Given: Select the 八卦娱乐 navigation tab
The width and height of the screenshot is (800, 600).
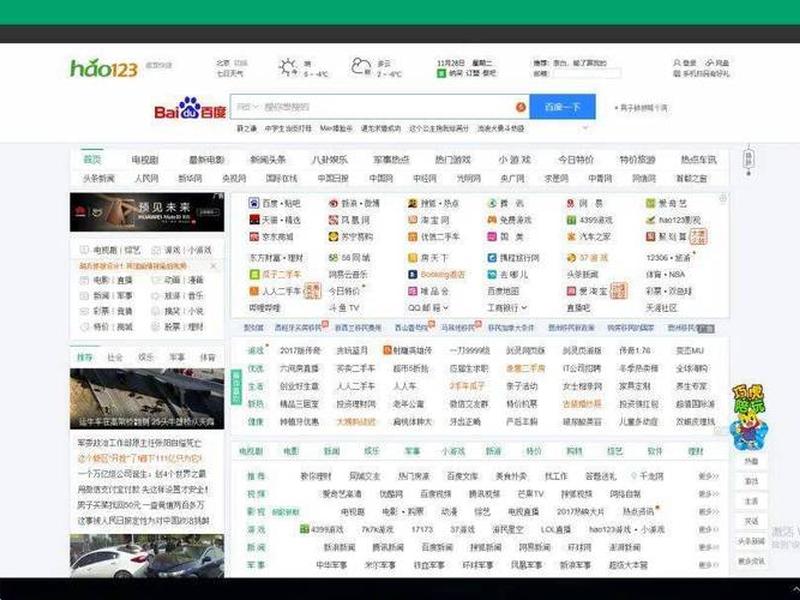Looking at the screenshot, I should coord(330,160).
